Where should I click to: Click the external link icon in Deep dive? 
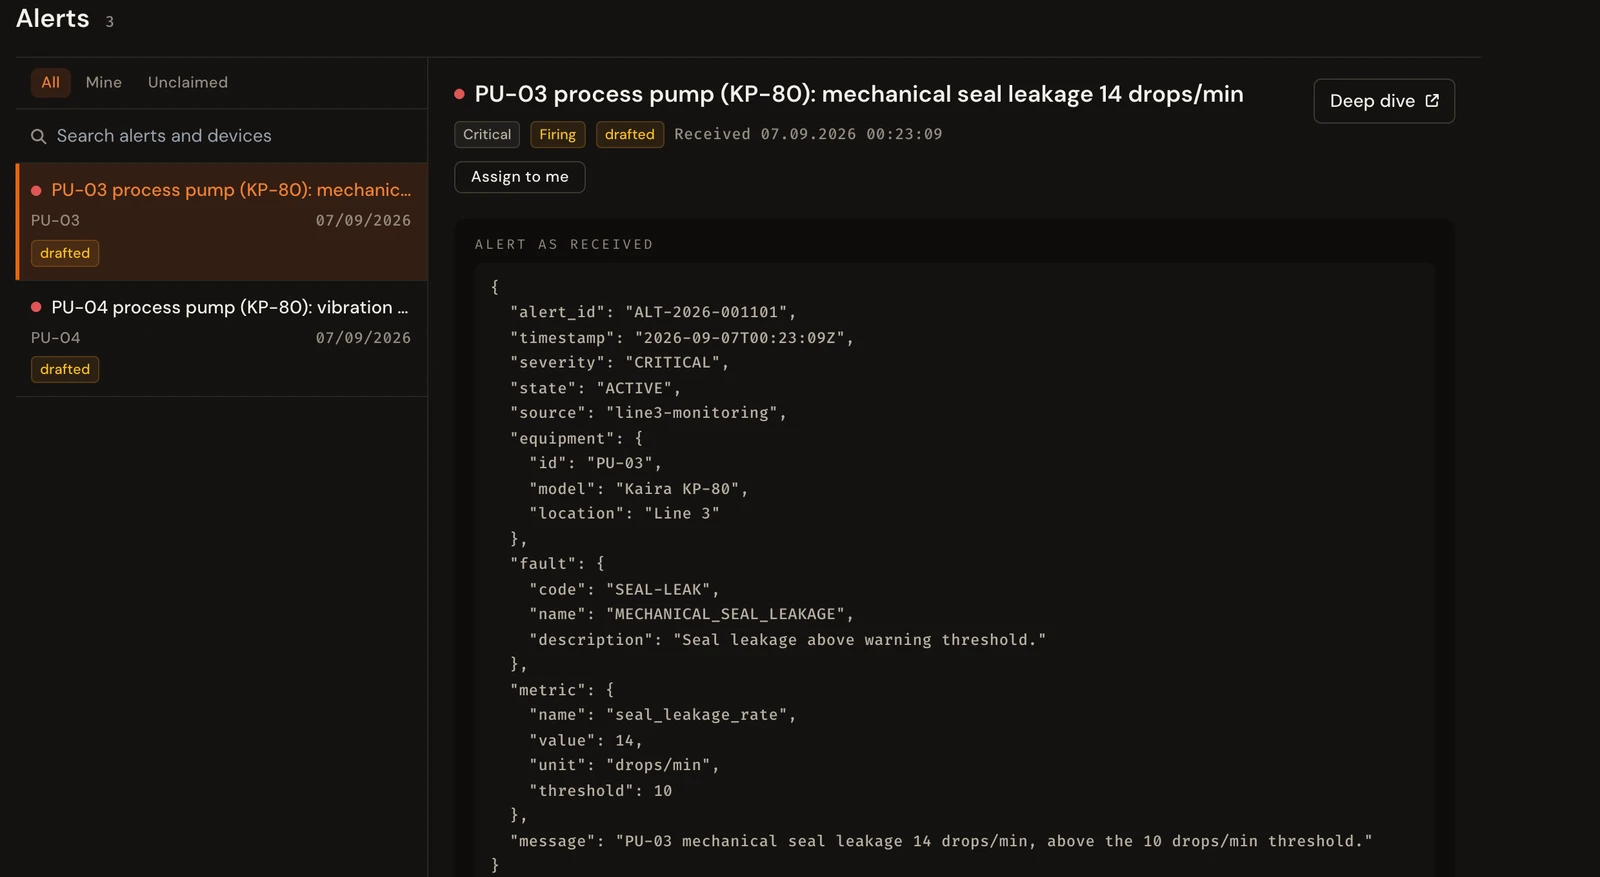tap(1432, 101)
